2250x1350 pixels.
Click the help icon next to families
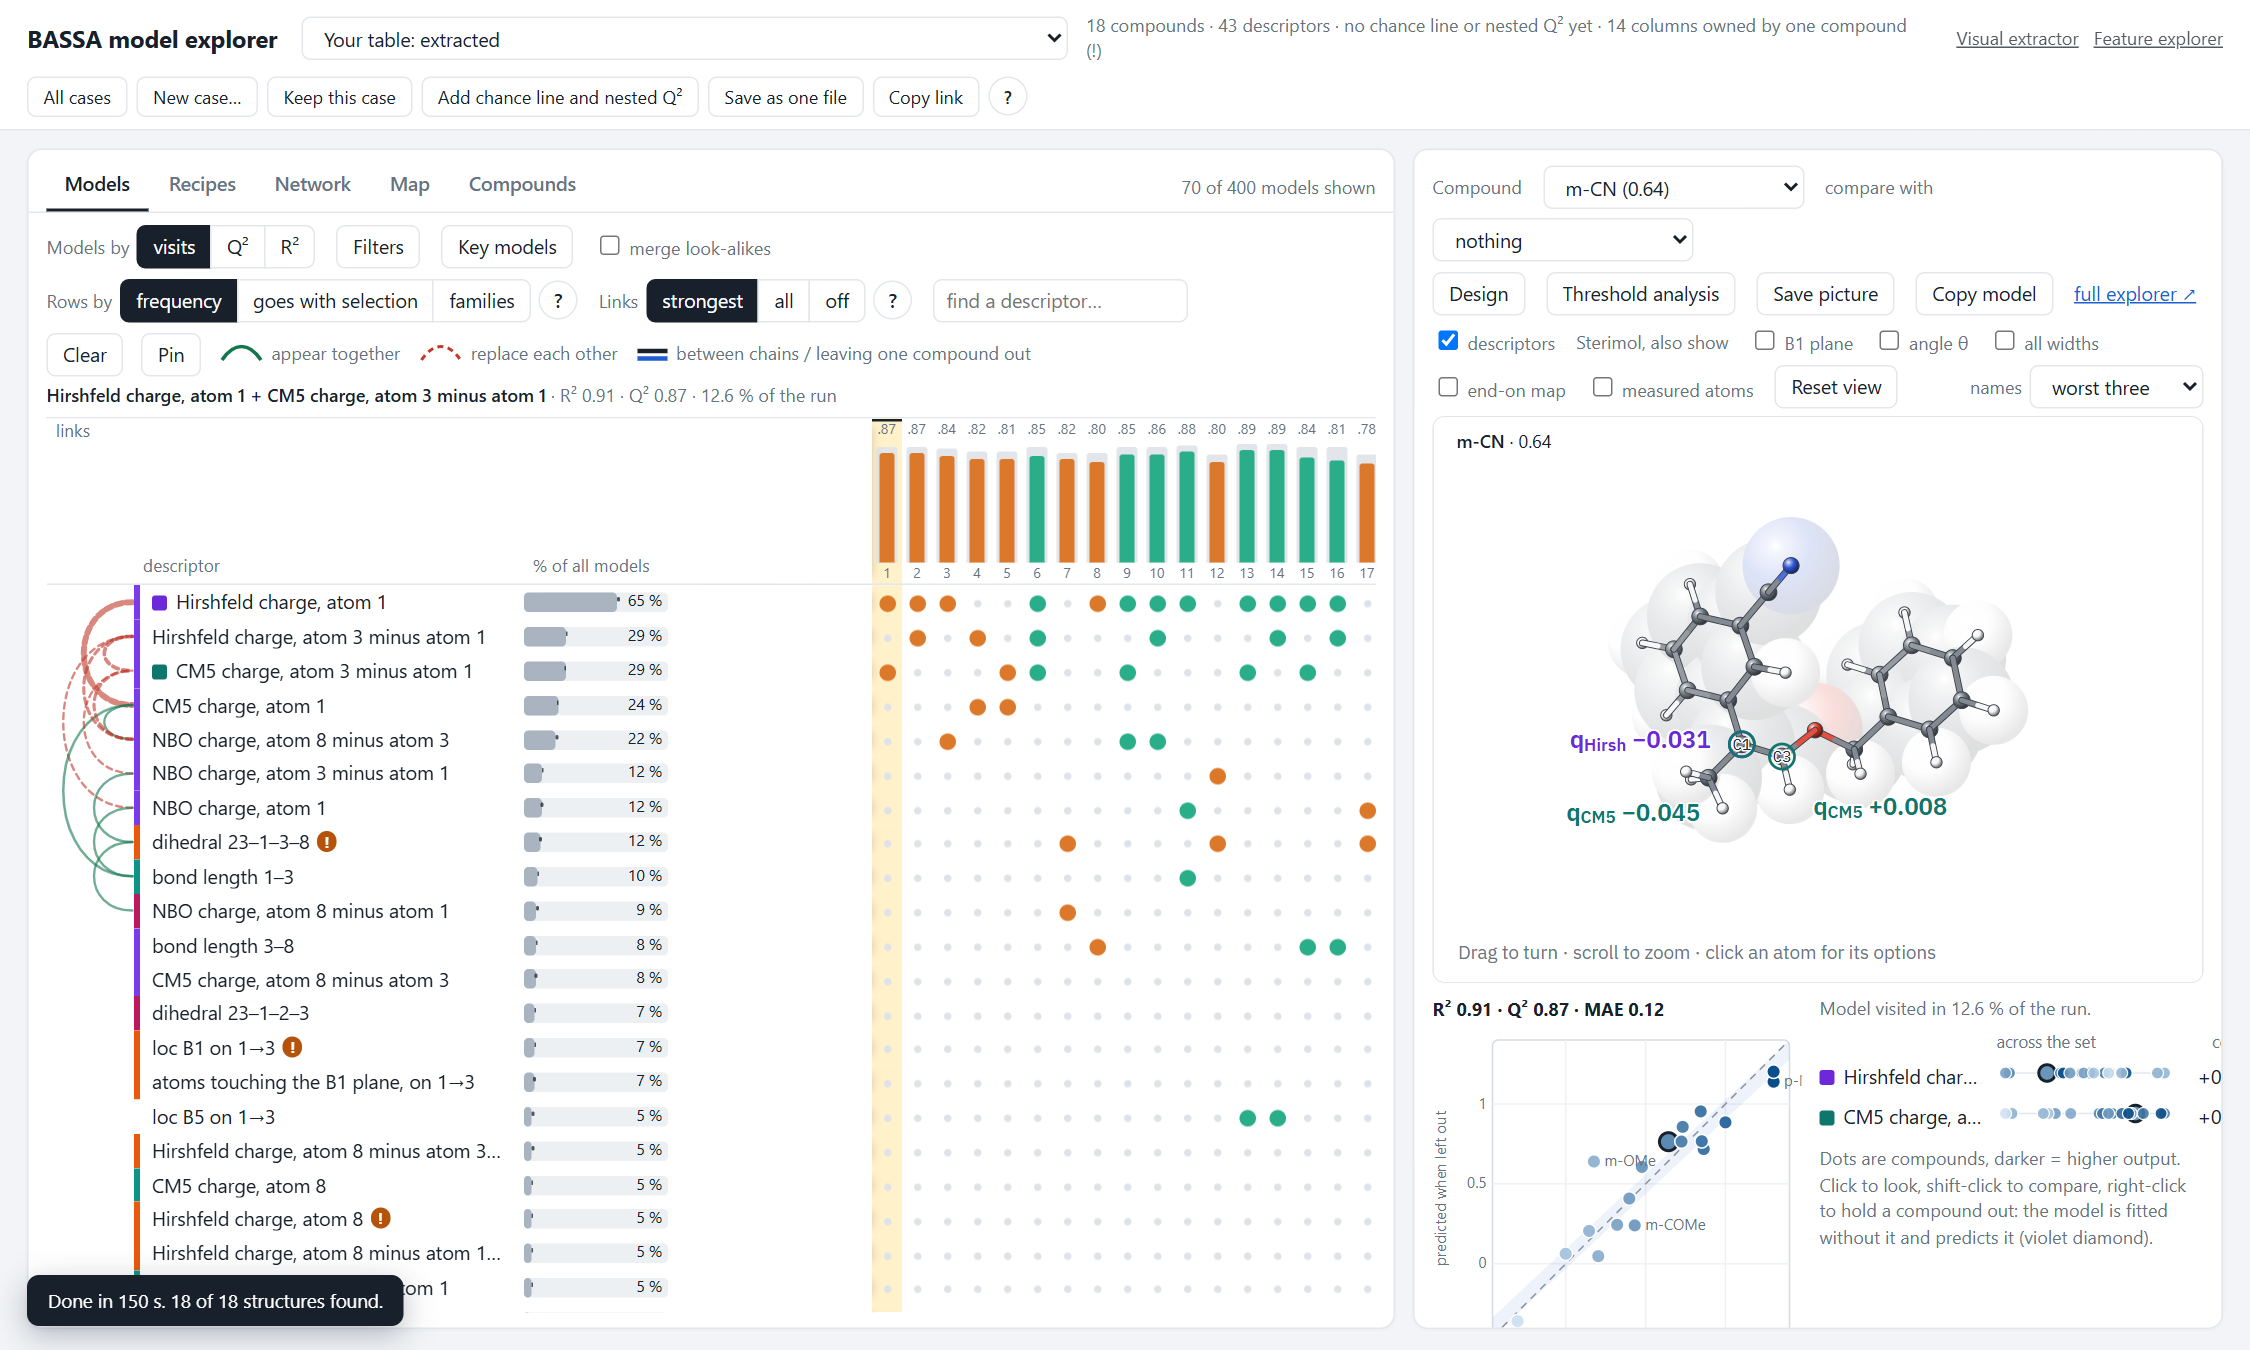tap(558, 301)
